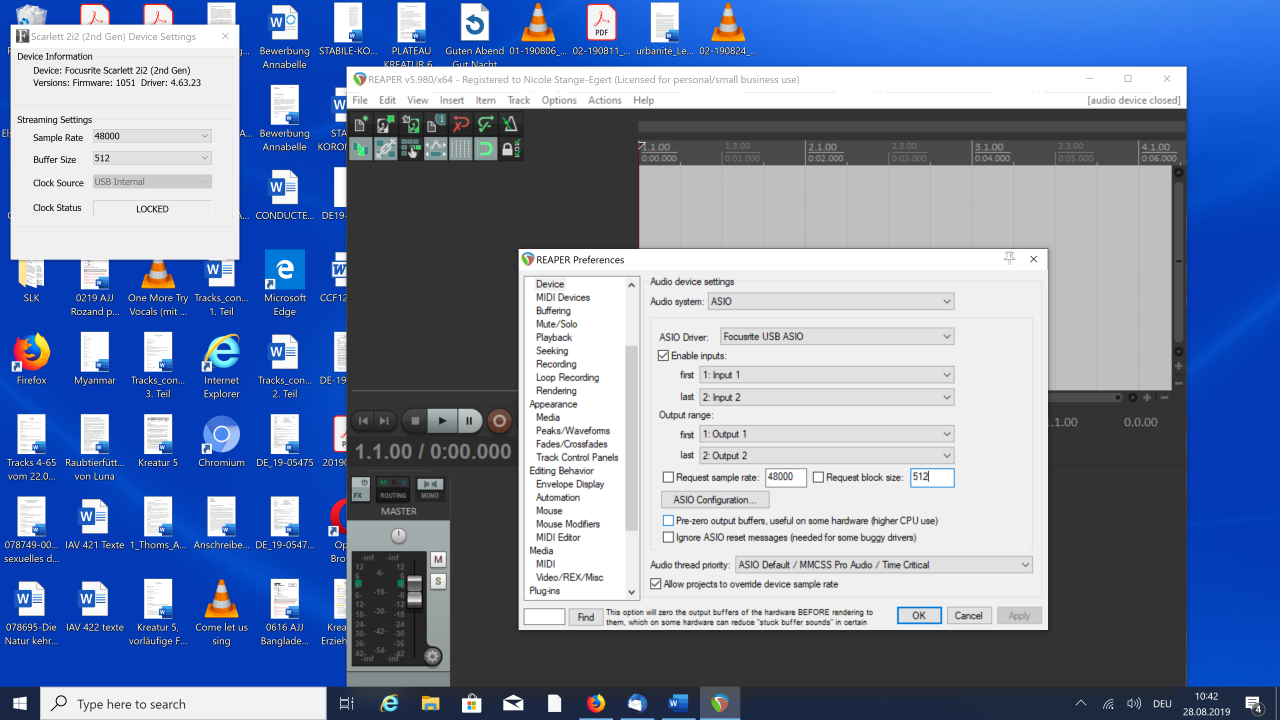
Task: Click Cancel in REAPER Preferences
Action: coord(968,616)
